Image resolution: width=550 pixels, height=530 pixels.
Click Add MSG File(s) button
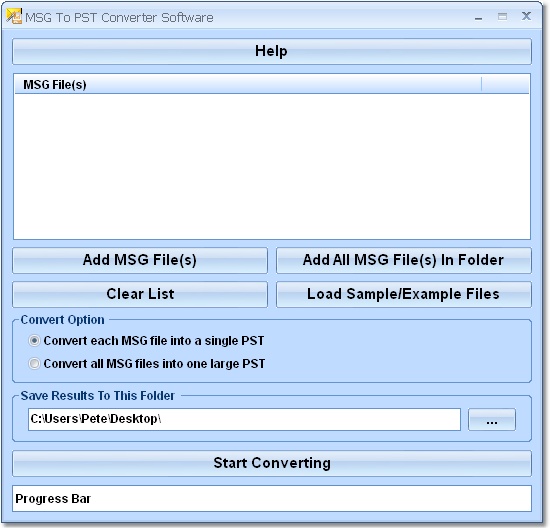click(x=140, y=260)
